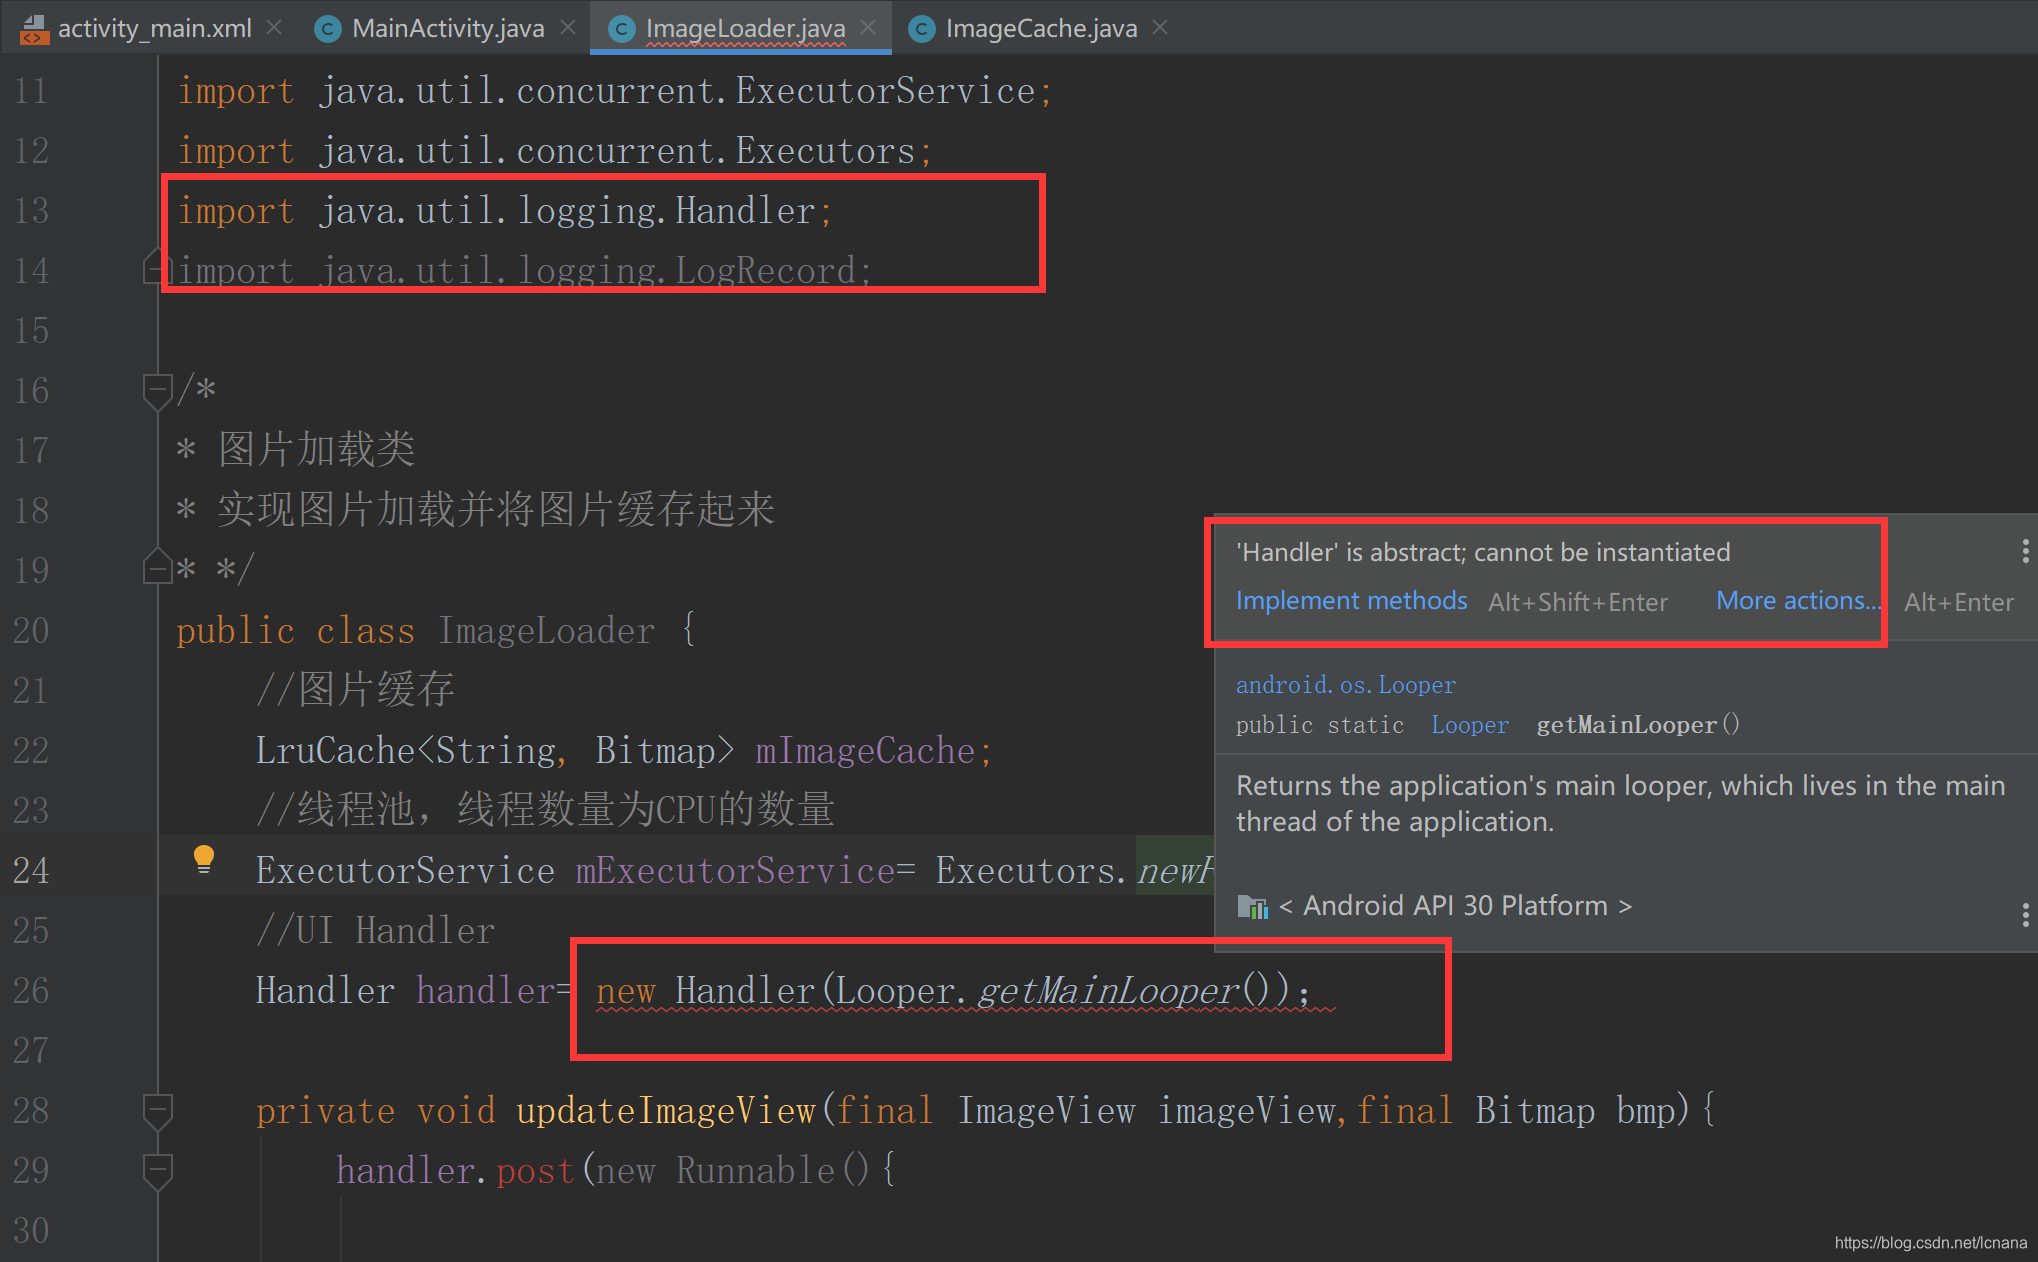The image size is (2038, 1262).
Task: Click the class icon on MainActivity.java tab
Action: coord(327,29)
